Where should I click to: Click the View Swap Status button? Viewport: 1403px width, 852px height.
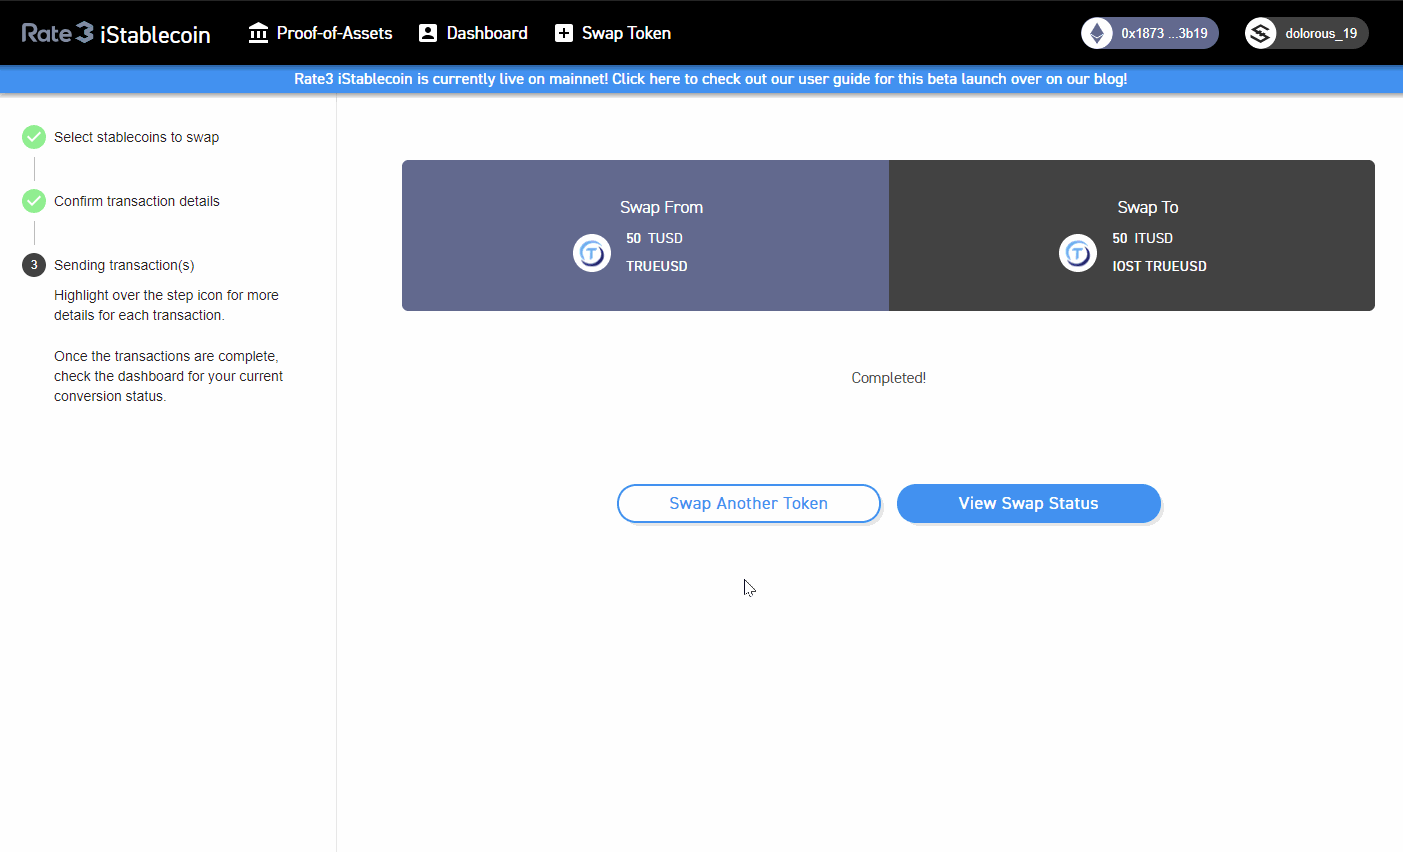tap(1029, 503)
